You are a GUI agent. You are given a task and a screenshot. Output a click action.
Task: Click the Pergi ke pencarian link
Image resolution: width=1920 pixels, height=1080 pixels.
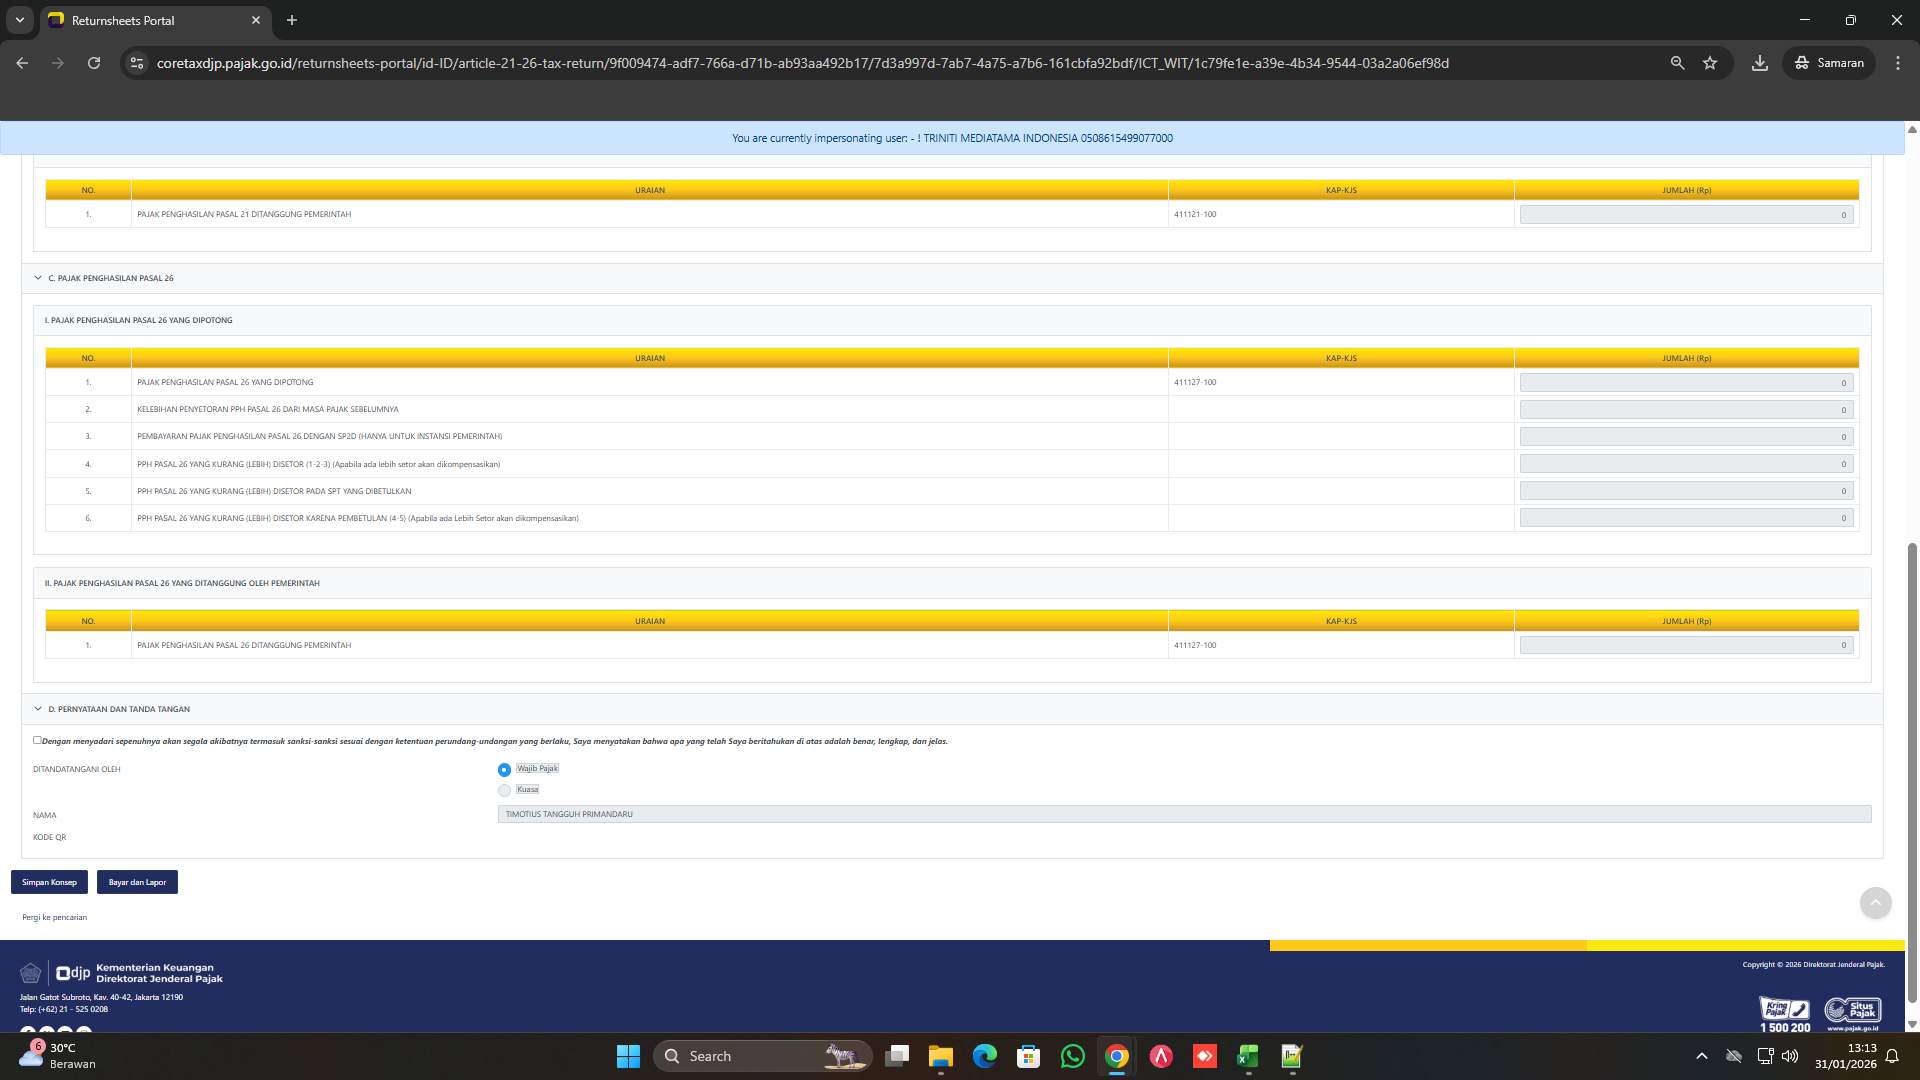[x=54, y=916]
